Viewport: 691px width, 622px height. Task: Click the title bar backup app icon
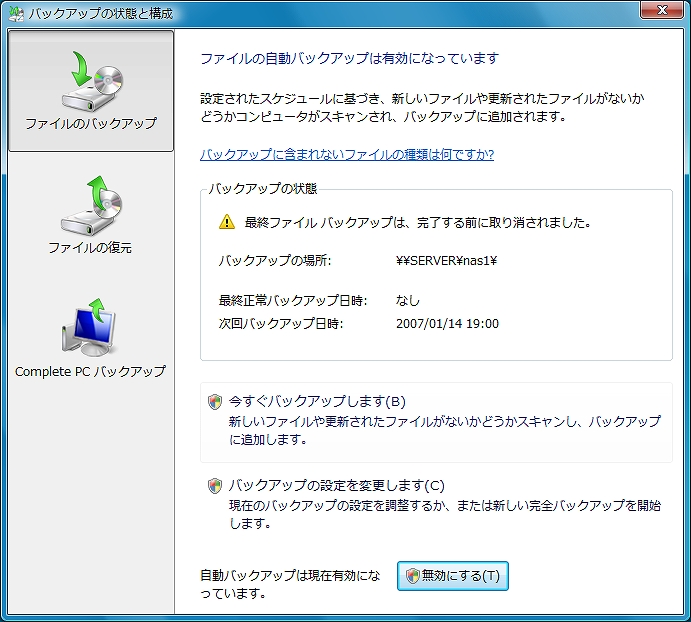(14, 13)
